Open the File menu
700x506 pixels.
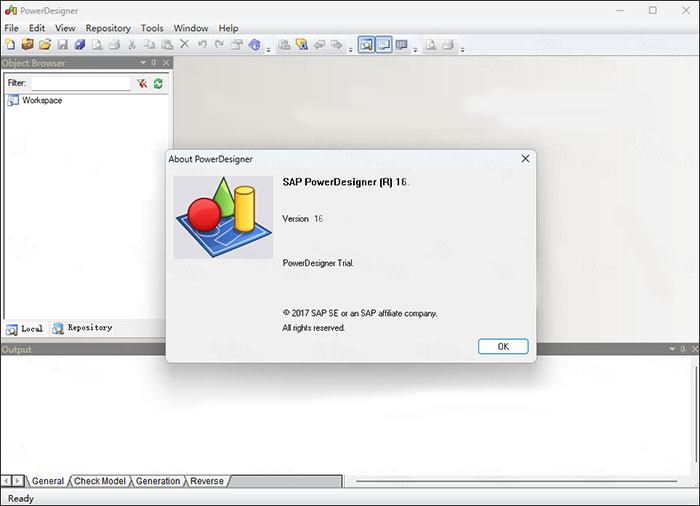coord(11,28)
